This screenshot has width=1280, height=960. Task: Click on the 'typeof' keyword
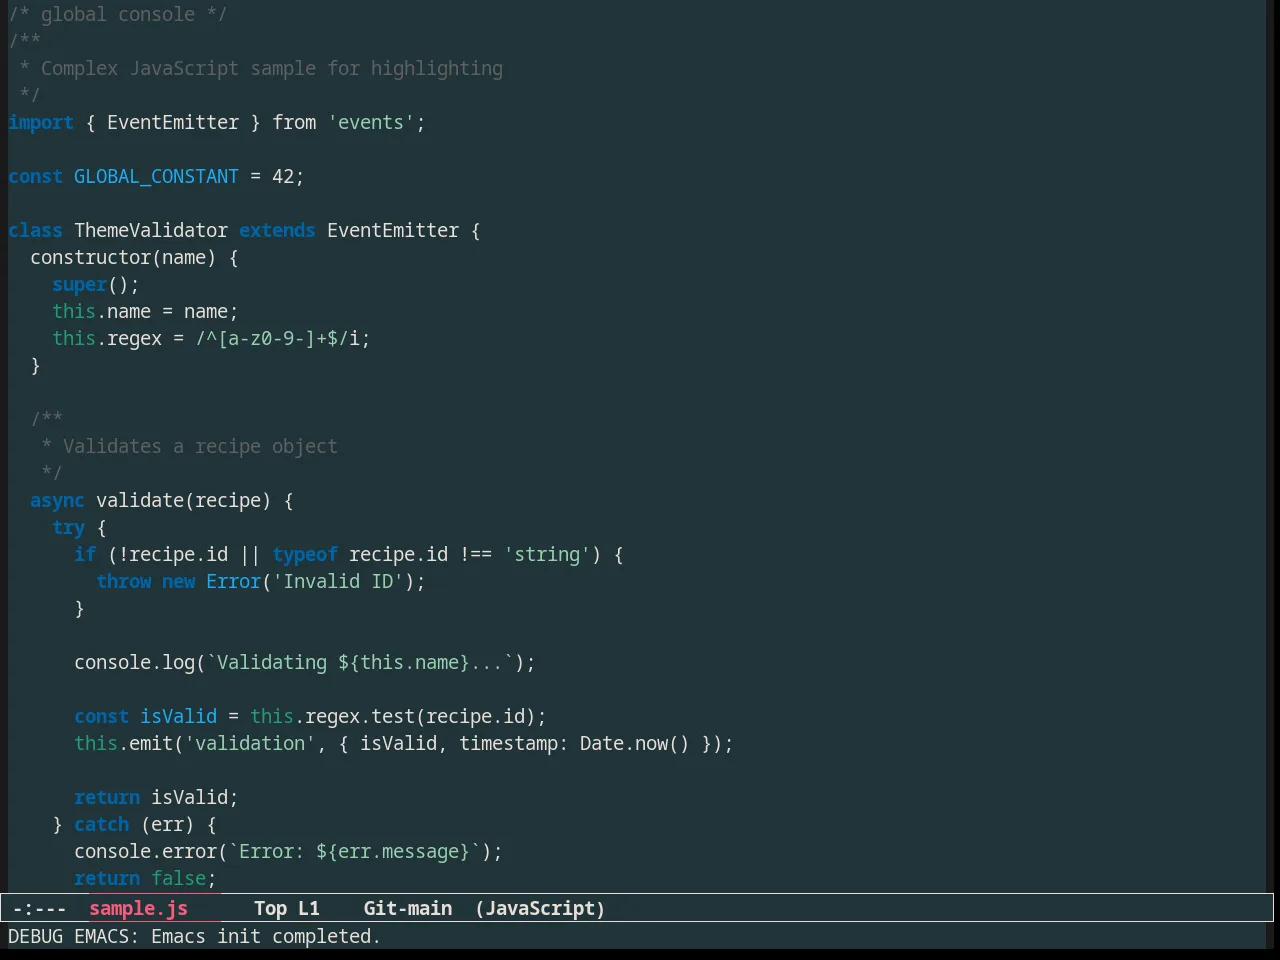pyautogui.click(x=305, y=554)
